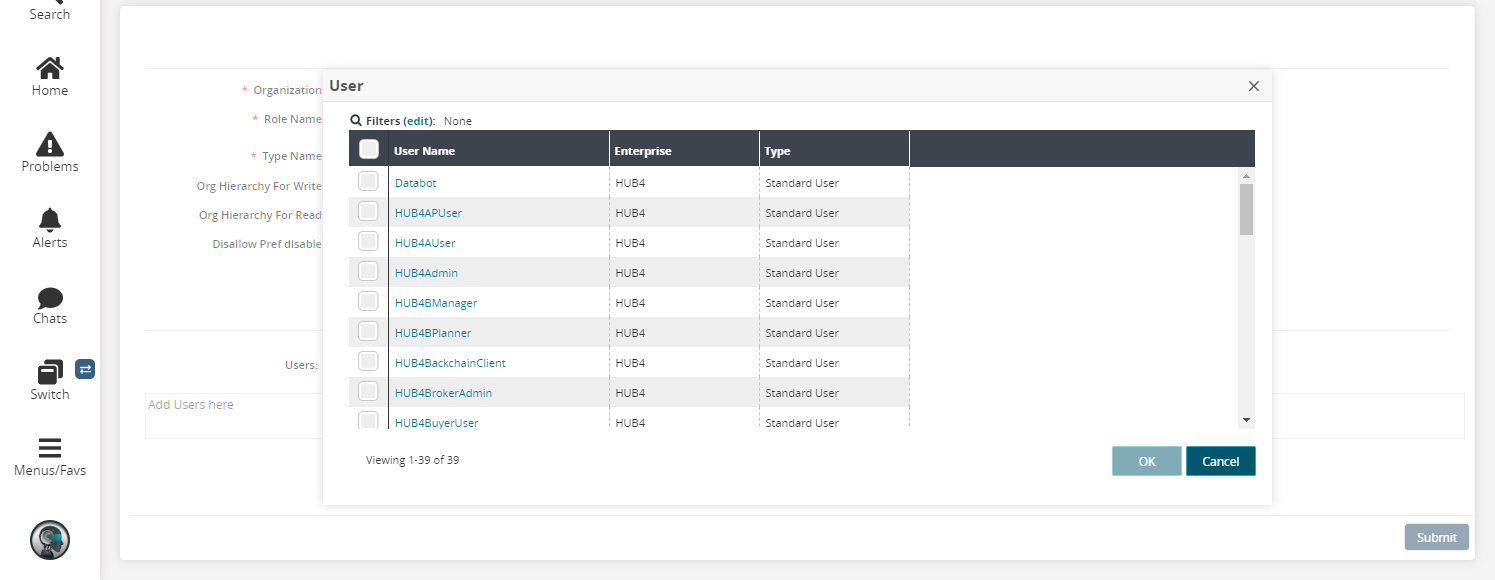Click the Add Users here field
The height and width of the screenshot is (580, 1495).
click(x=805, y=416)
